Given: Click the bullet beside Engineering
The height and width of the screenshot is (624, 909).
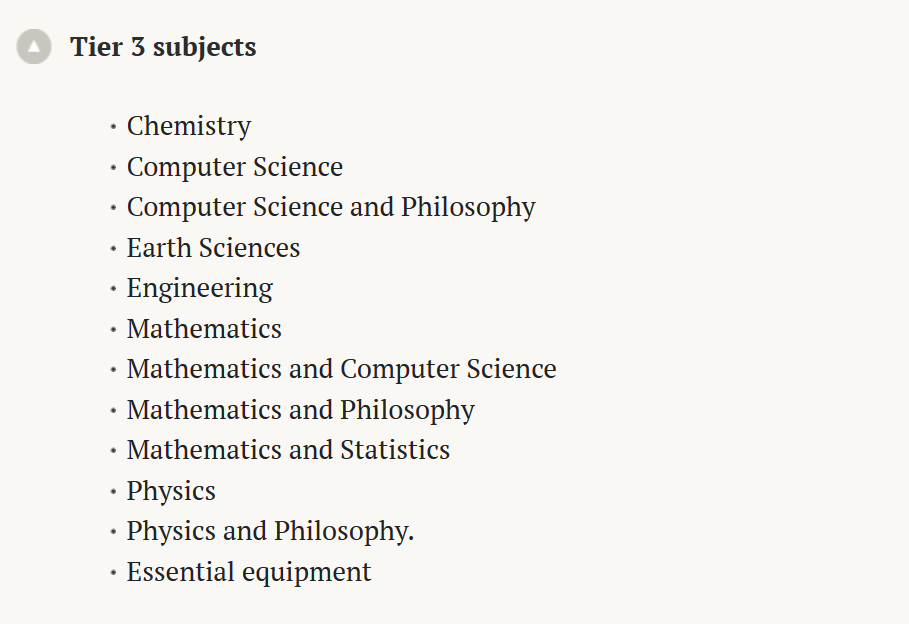Looking at the screenshot, I should 113,288.
